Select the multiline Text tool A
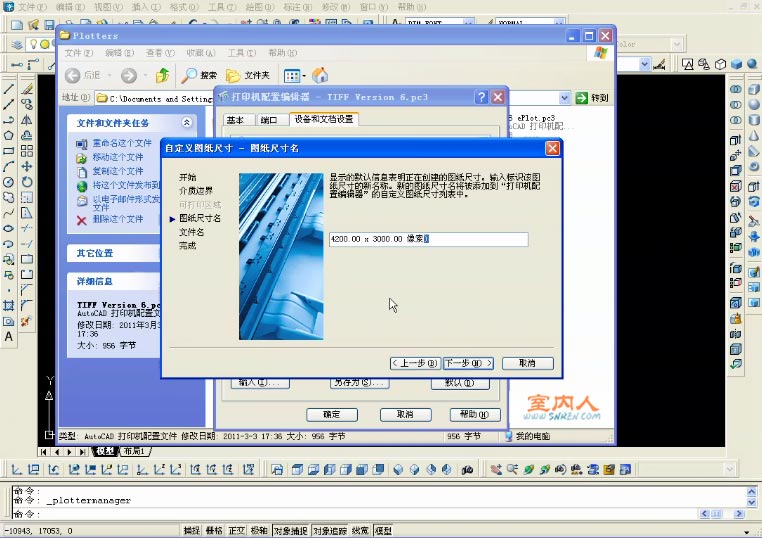Viewport: 762px width, 538px height. click(x=9, y=336)
